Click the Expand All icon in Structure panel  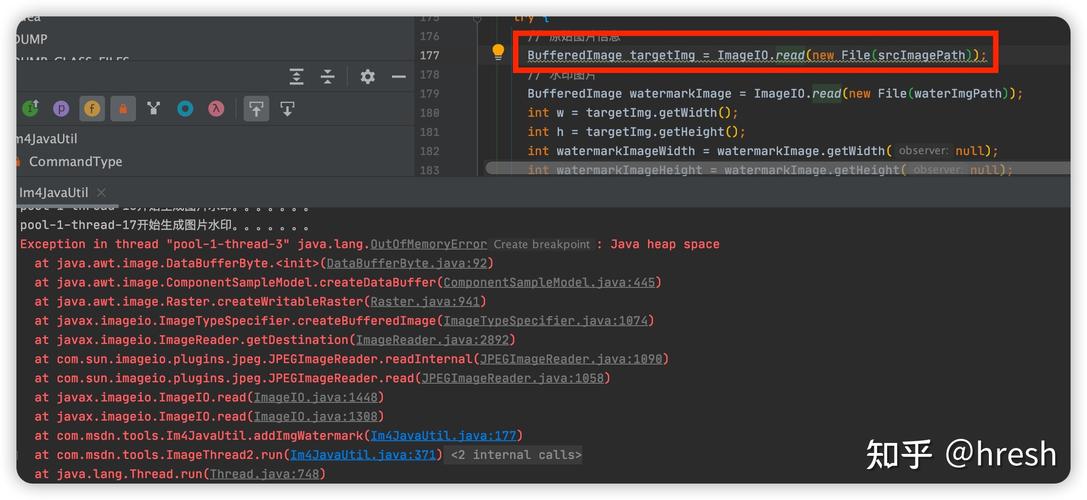[x=297, y=77]
